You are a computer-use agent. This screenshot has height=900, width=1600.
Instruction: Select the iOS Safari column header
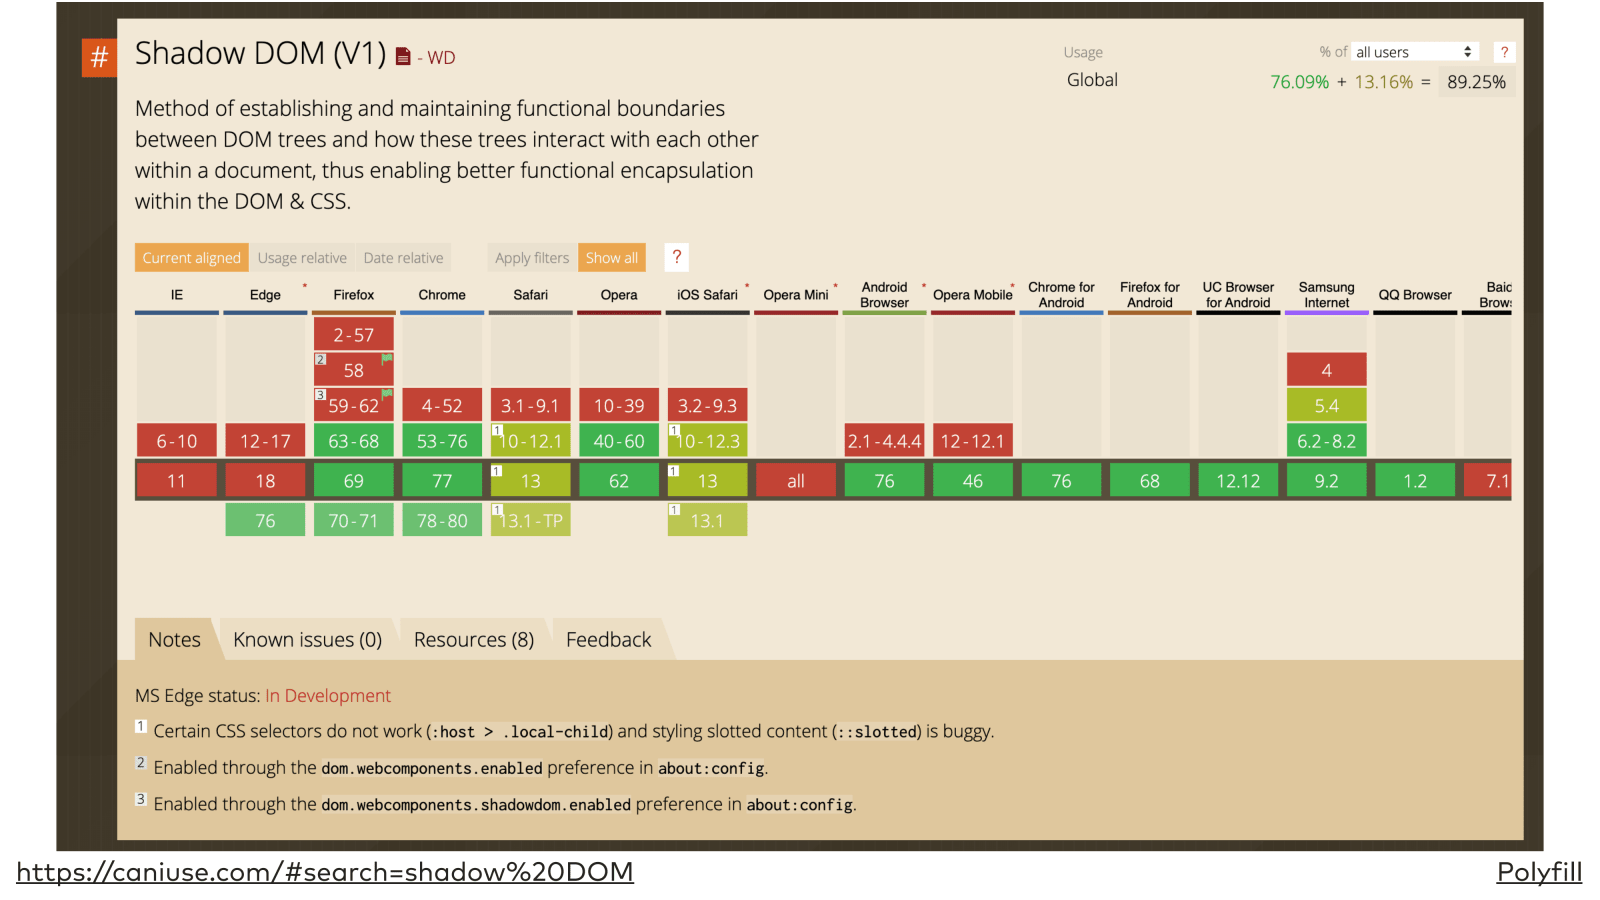708,295
